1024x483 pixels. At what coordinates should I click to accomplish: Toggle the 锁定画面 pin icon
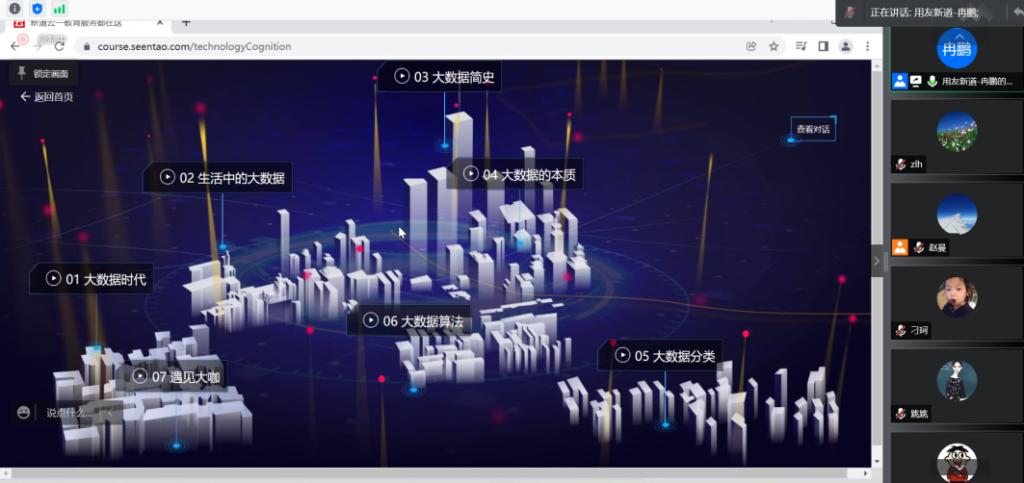22,73
